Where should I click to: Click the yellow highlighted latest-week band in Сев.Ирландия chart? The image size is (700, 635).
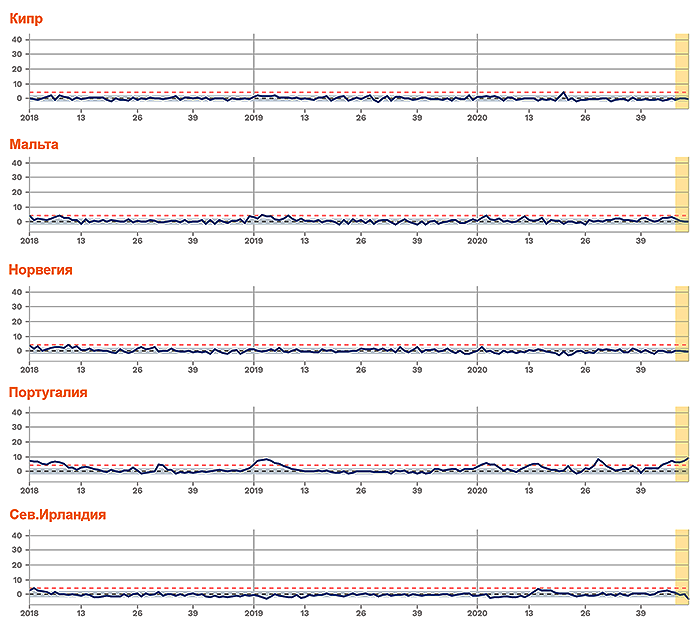(682, 567)
